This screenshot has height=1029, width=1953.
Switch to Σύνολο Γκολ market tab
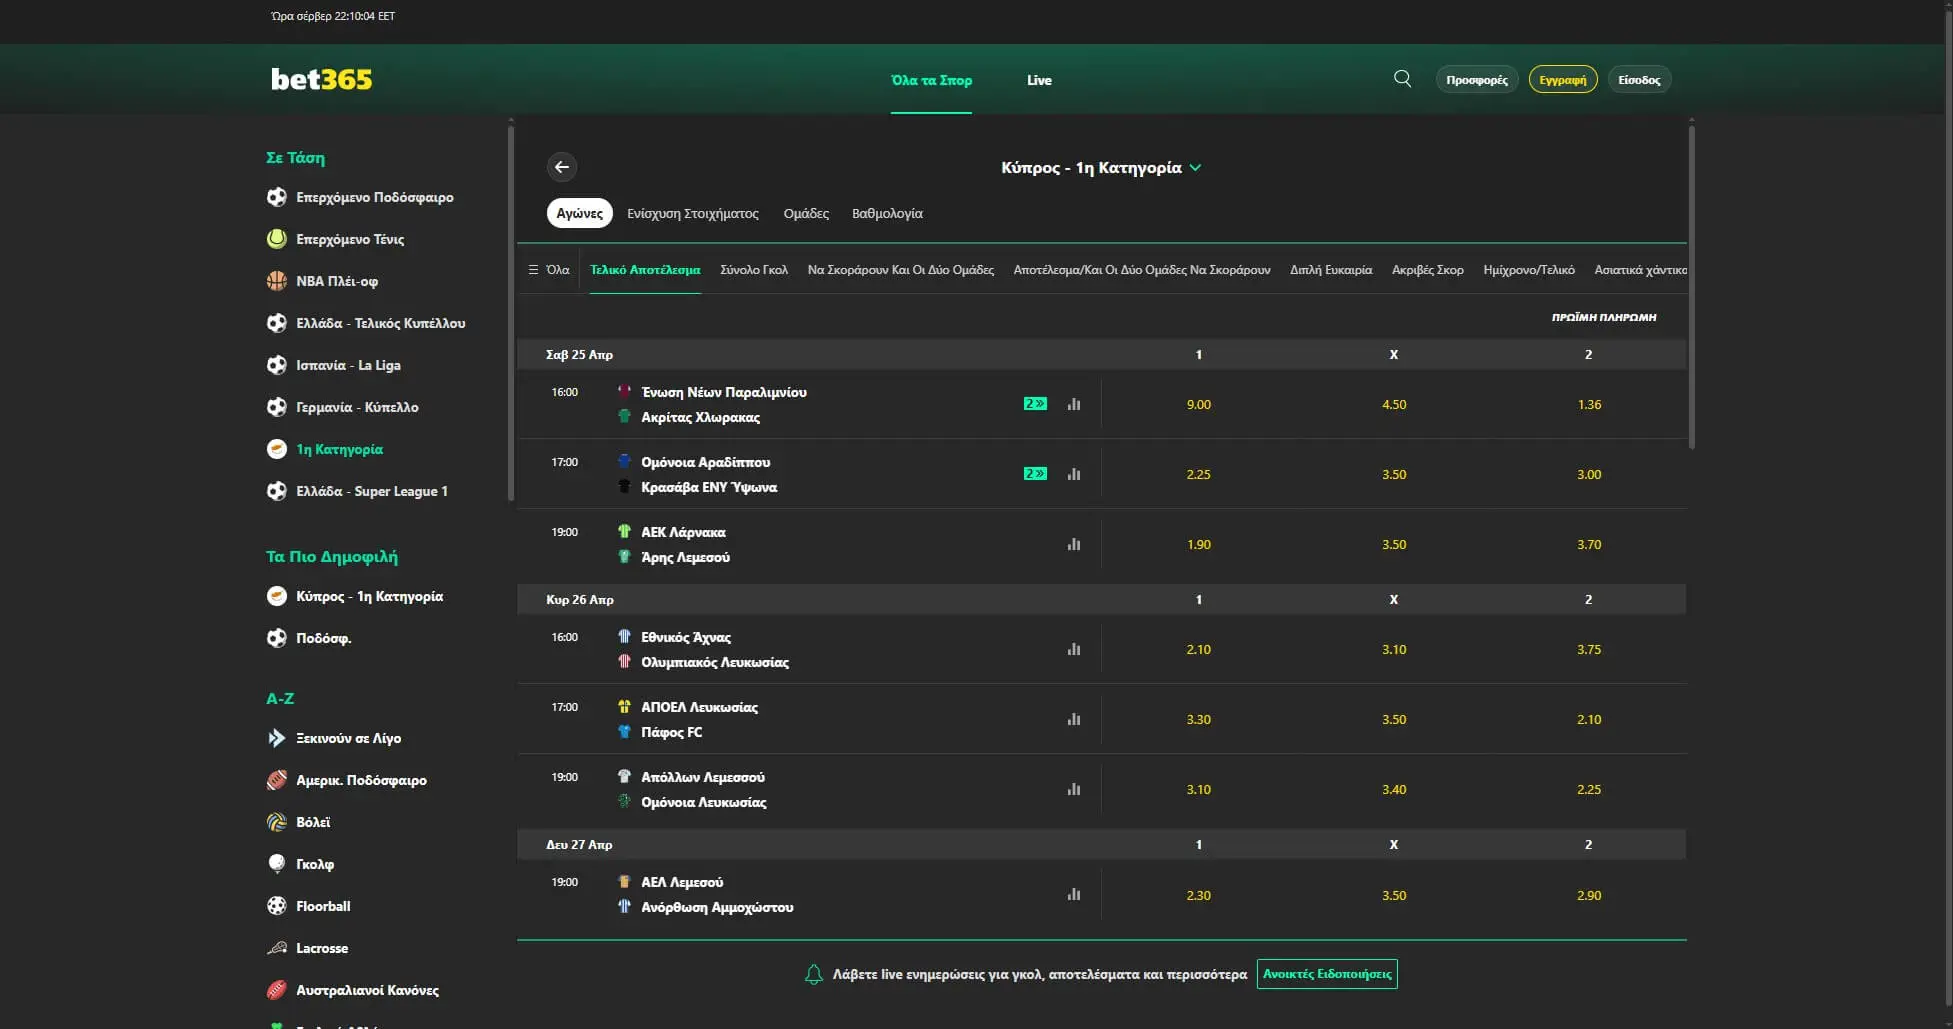tap(754, 270)
